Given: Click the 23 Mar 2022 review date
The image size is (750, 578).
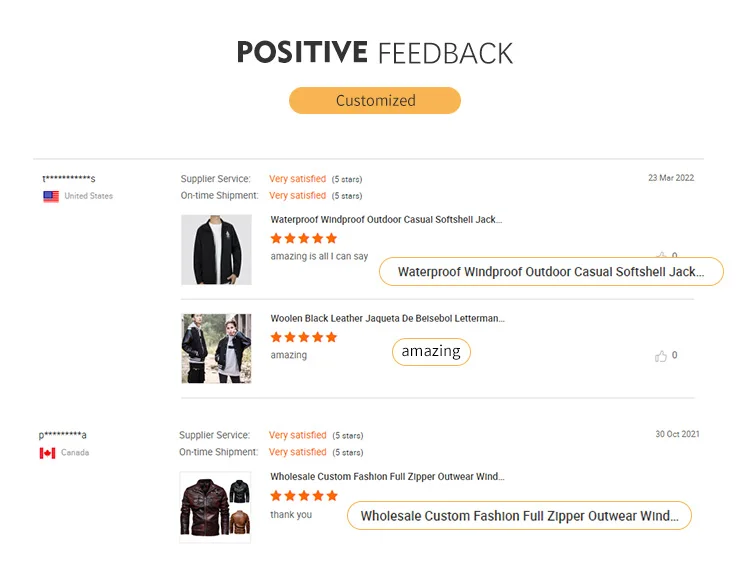Looking at the screenshot, I should click(671, 178).
